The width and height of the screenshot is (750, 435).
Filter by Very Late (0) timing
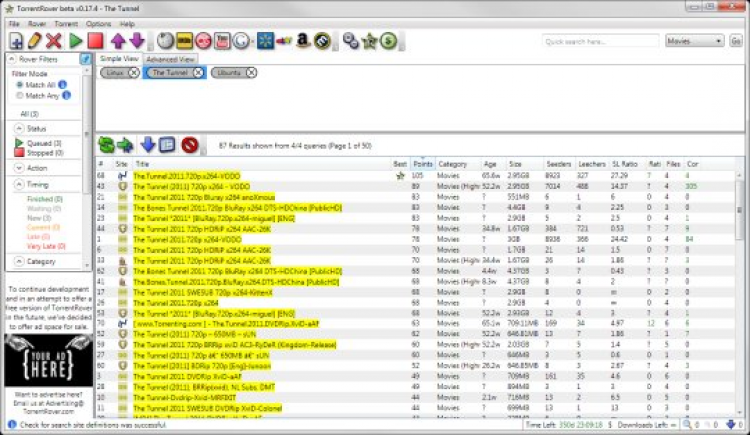[x=46, y=246]
